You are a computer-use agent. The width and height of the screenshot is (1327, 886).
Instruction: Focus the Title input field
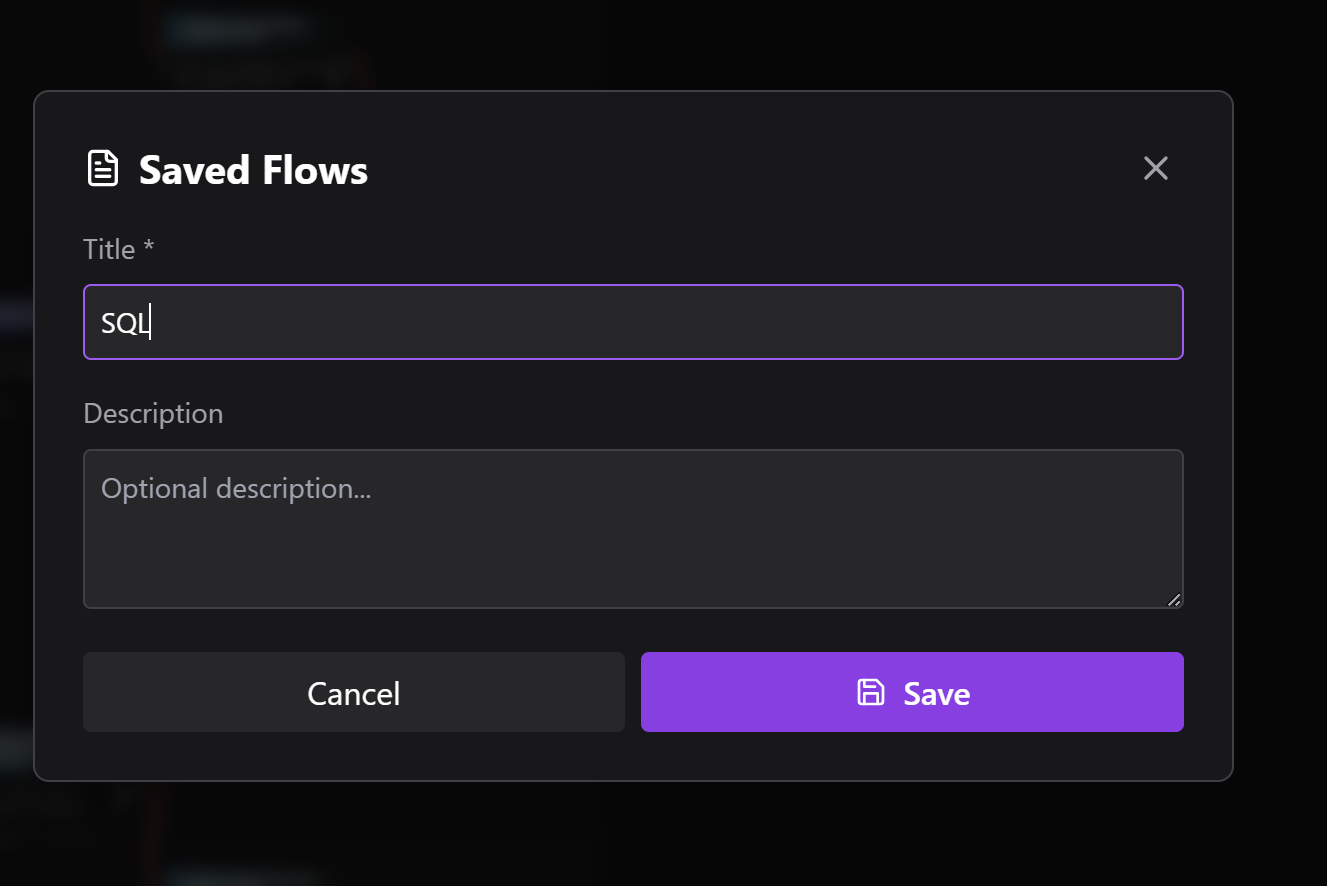(x=632, y=322)
